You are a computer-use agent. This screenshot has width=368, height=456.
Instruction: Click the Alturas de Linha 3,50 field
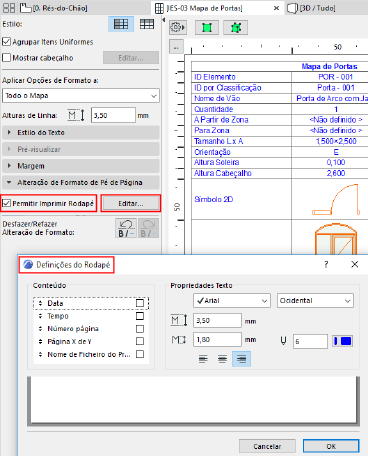pos(113,115)
